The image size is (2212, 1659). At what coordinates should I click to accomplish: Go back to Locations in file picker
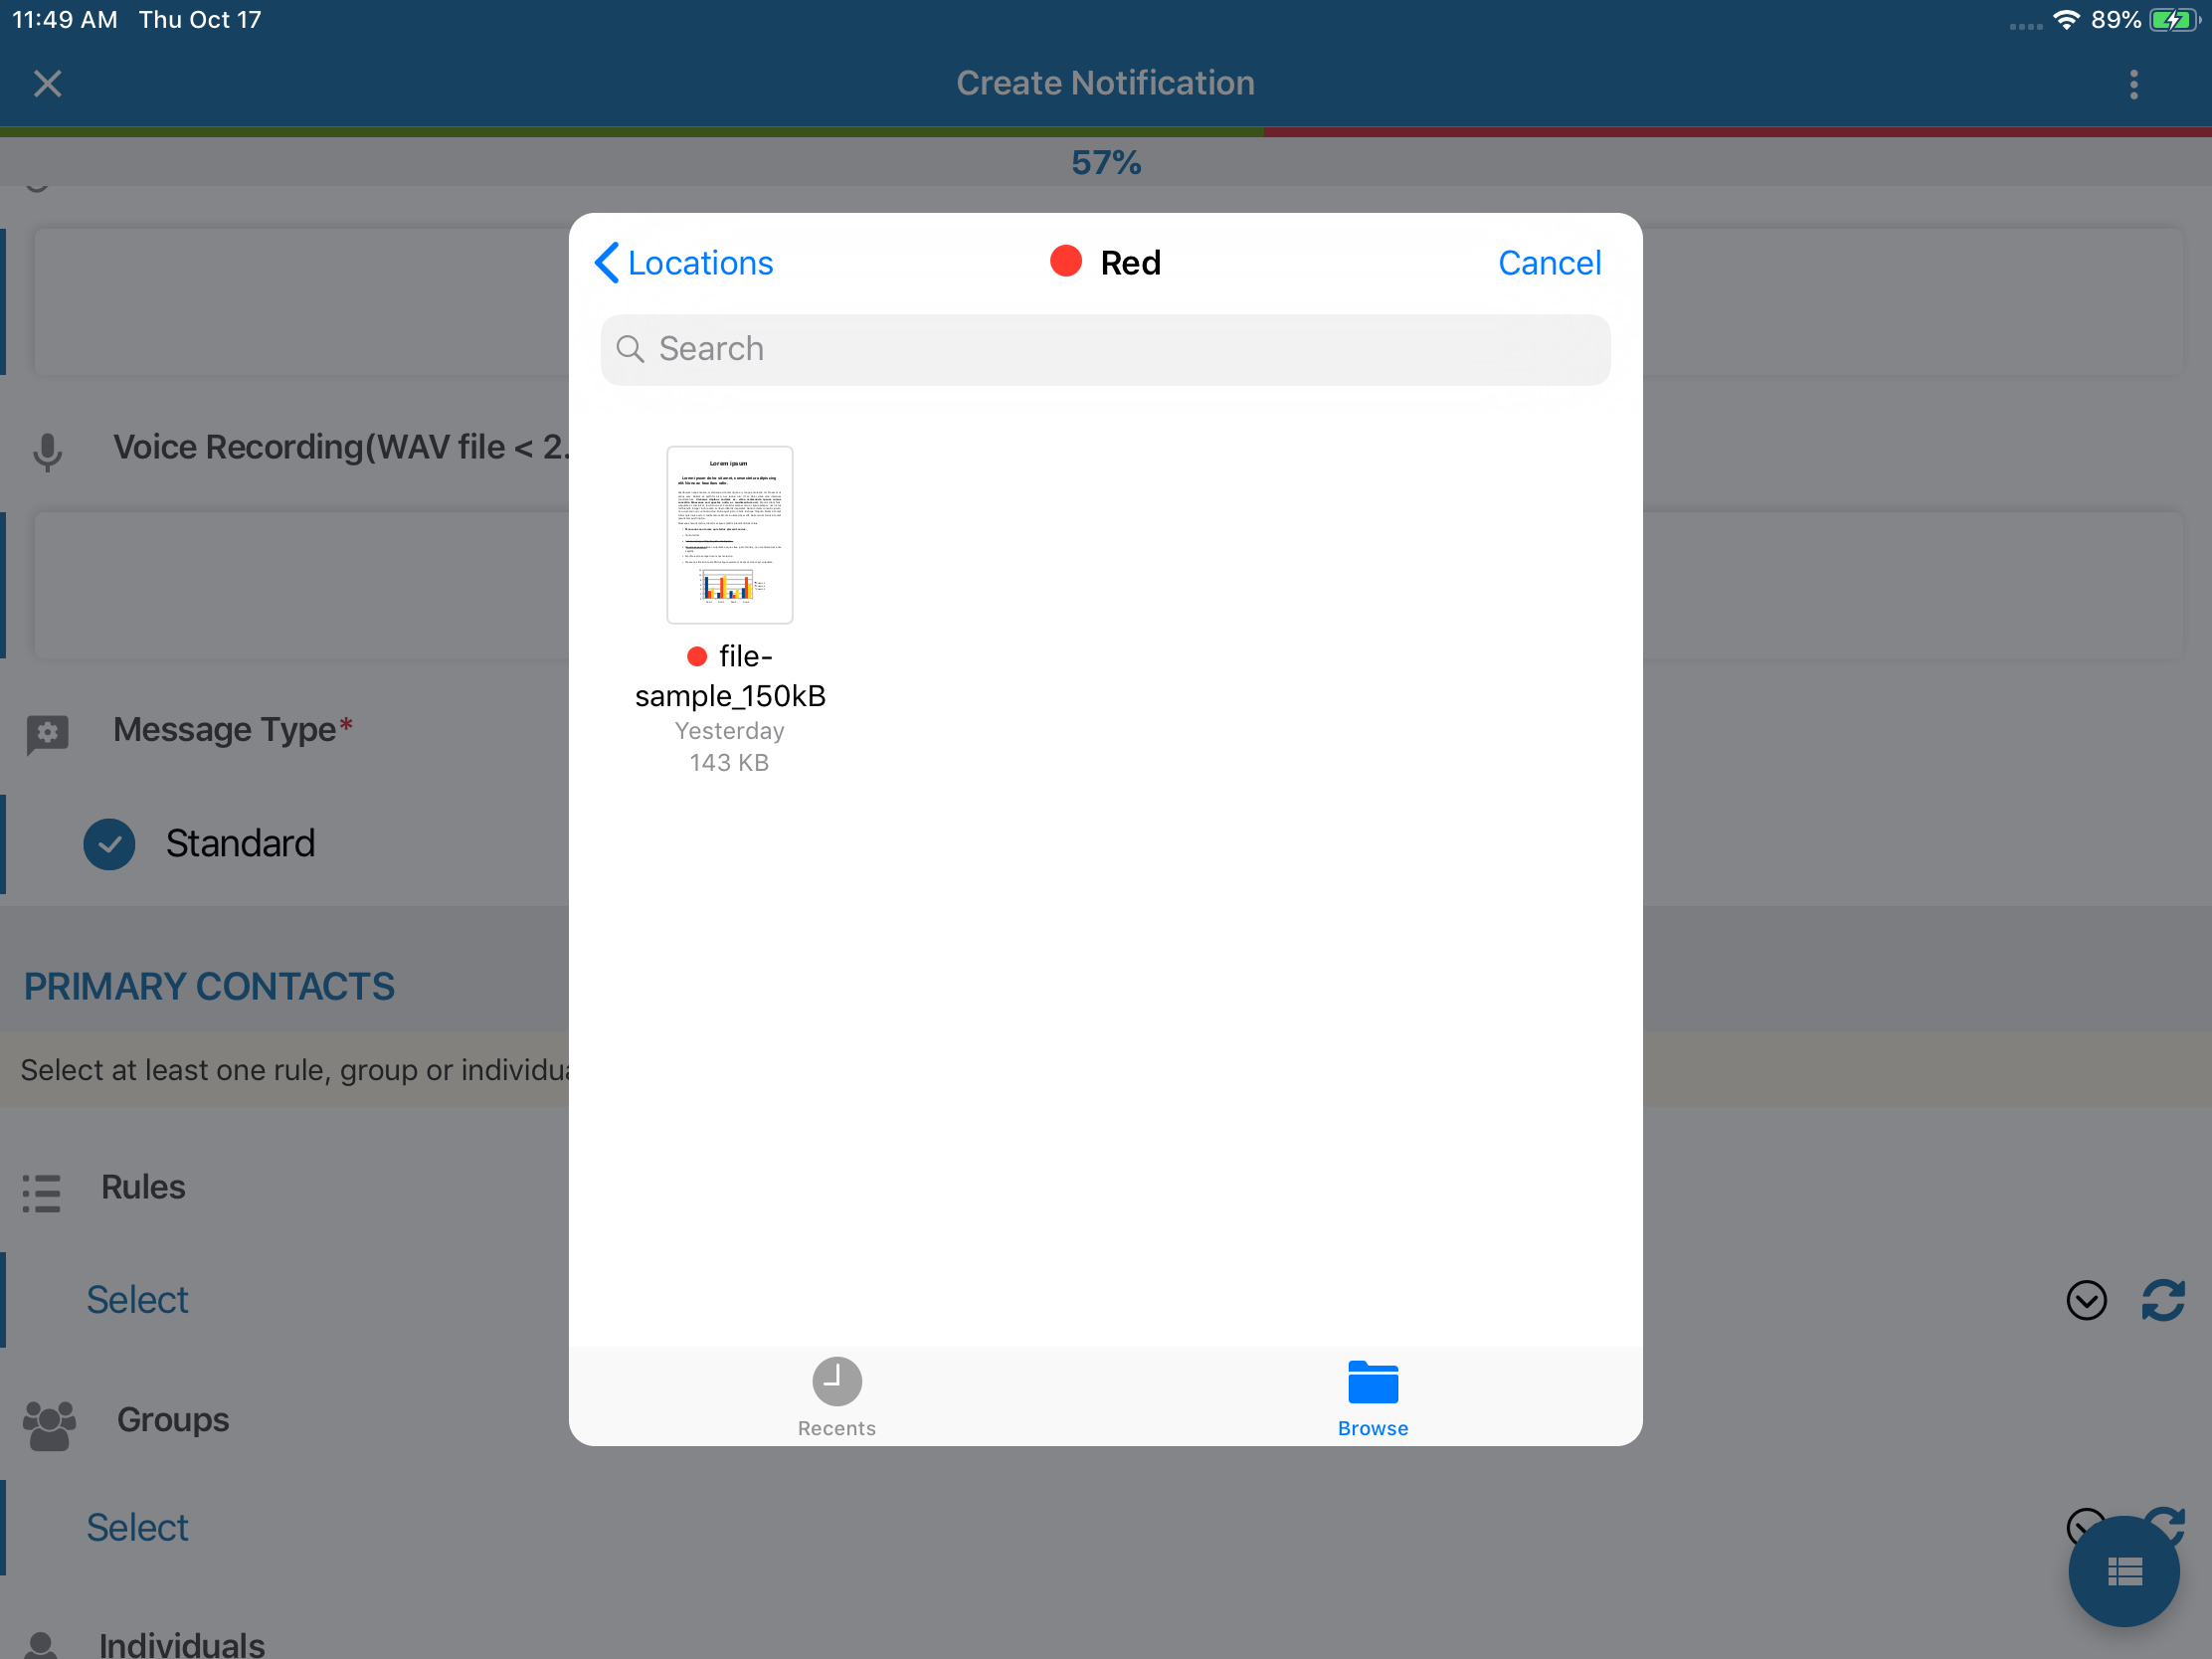pyautogui.click(x=684, y=263)
